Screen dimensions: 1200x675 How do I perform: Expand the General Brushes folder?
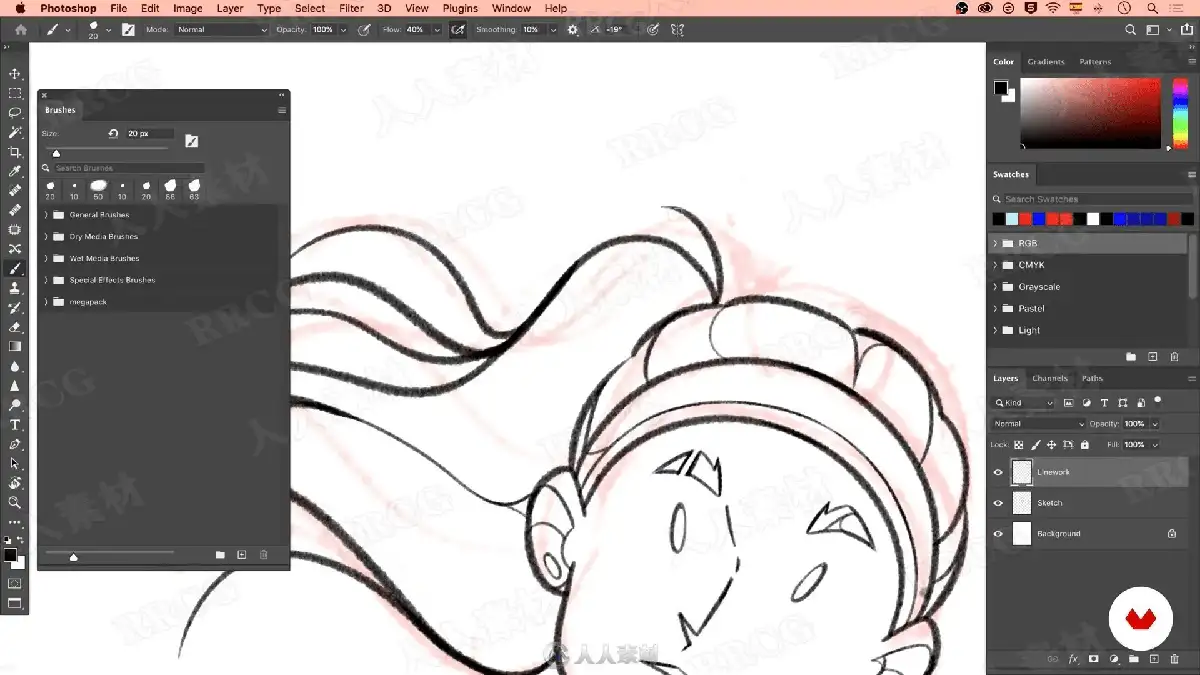(46, 215)
